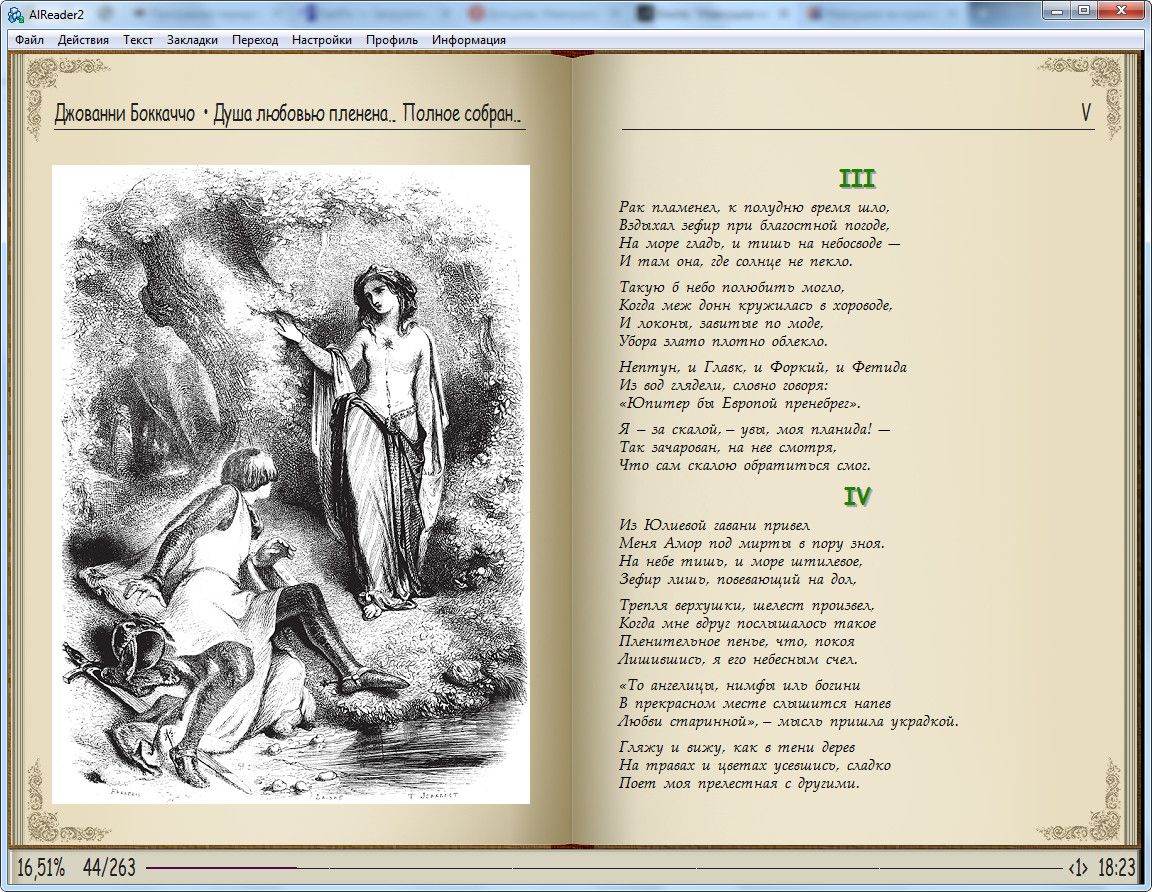Image resolution: width=1152 pixels, height=892 pixels.
Task: Click the 16,51% progress indicator
Action: [x=41, y=868]
